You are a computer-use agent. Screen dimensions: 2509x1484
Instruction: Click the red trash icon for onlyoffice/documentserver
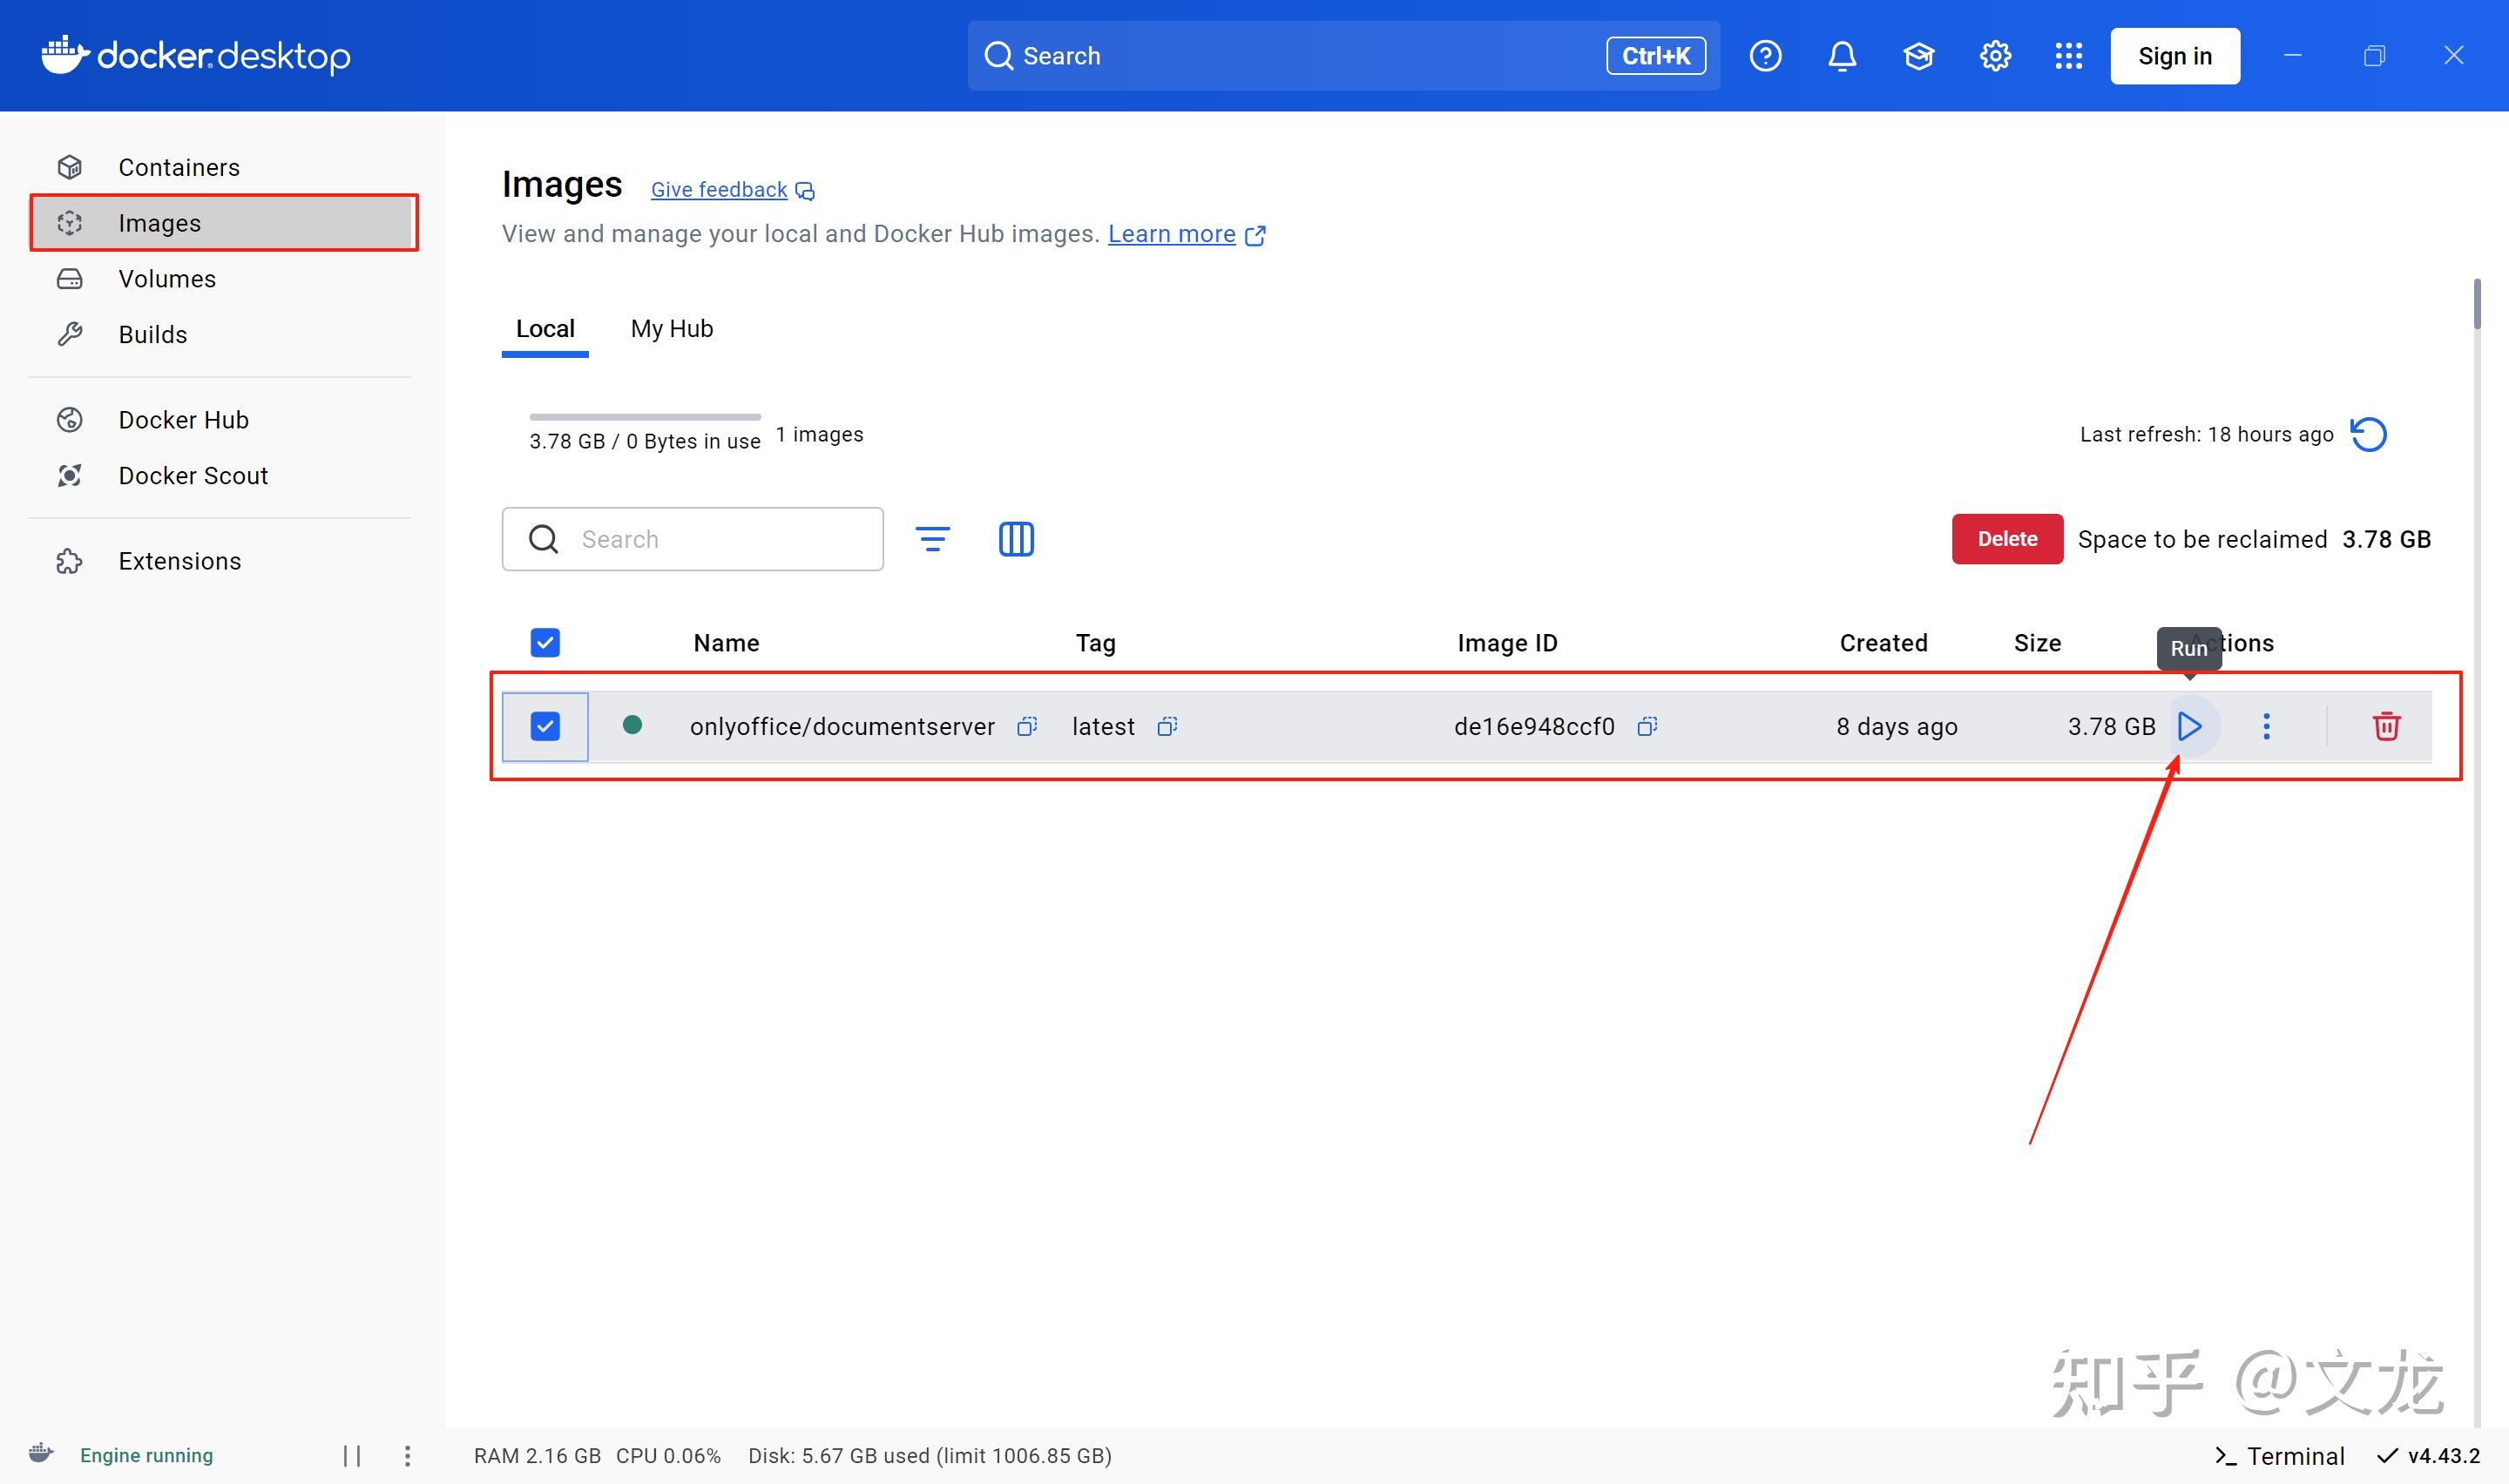point(2386,726)
